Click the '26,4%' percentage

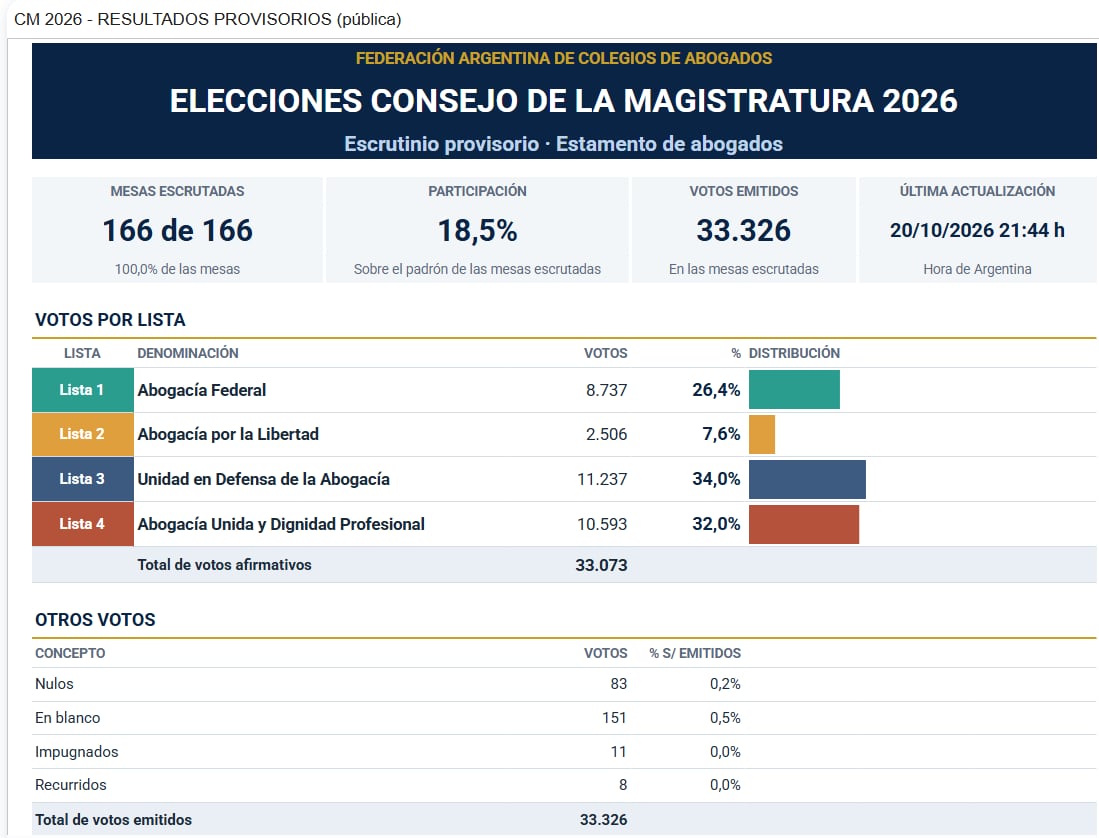click(x=716, y=390)
